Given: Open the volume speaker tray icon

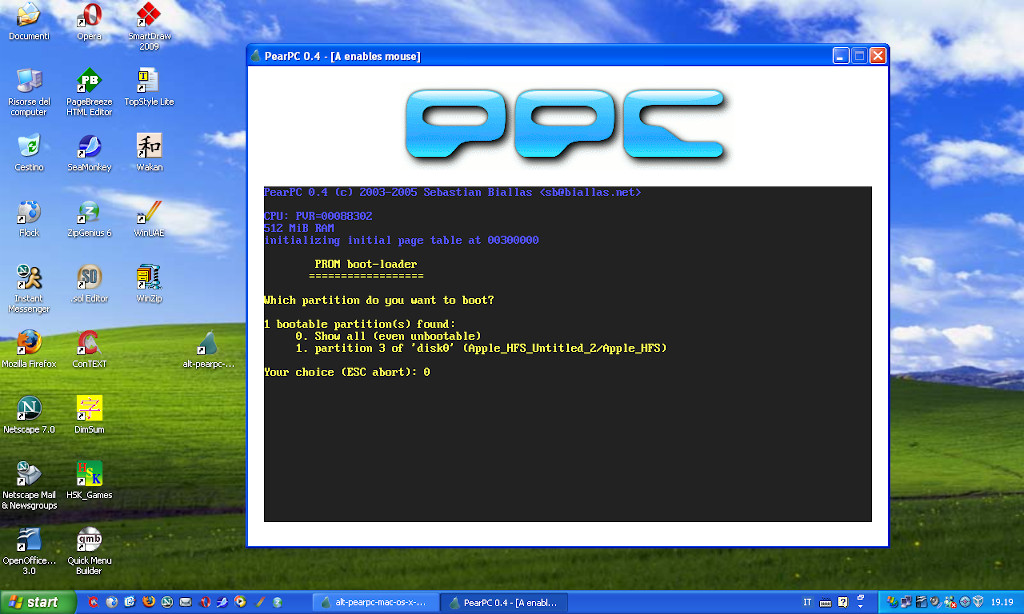Looking at the screenshot, I should point(935,602).
